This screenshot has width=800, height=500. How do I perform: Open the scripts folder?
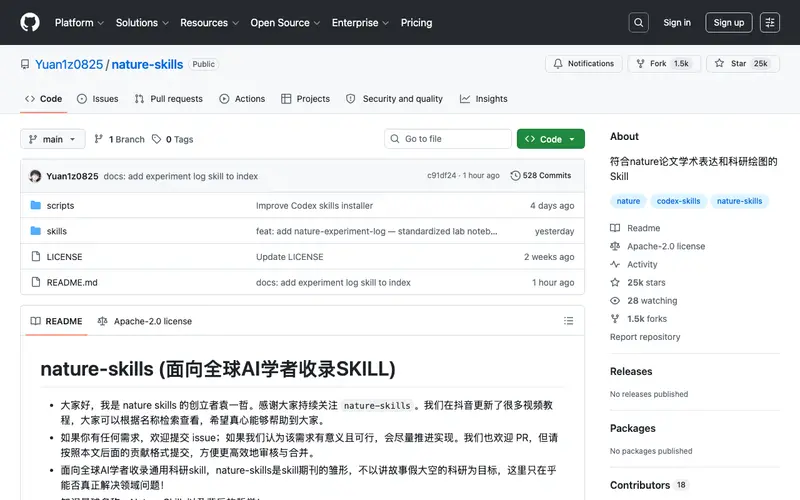[x=60, y=206]
